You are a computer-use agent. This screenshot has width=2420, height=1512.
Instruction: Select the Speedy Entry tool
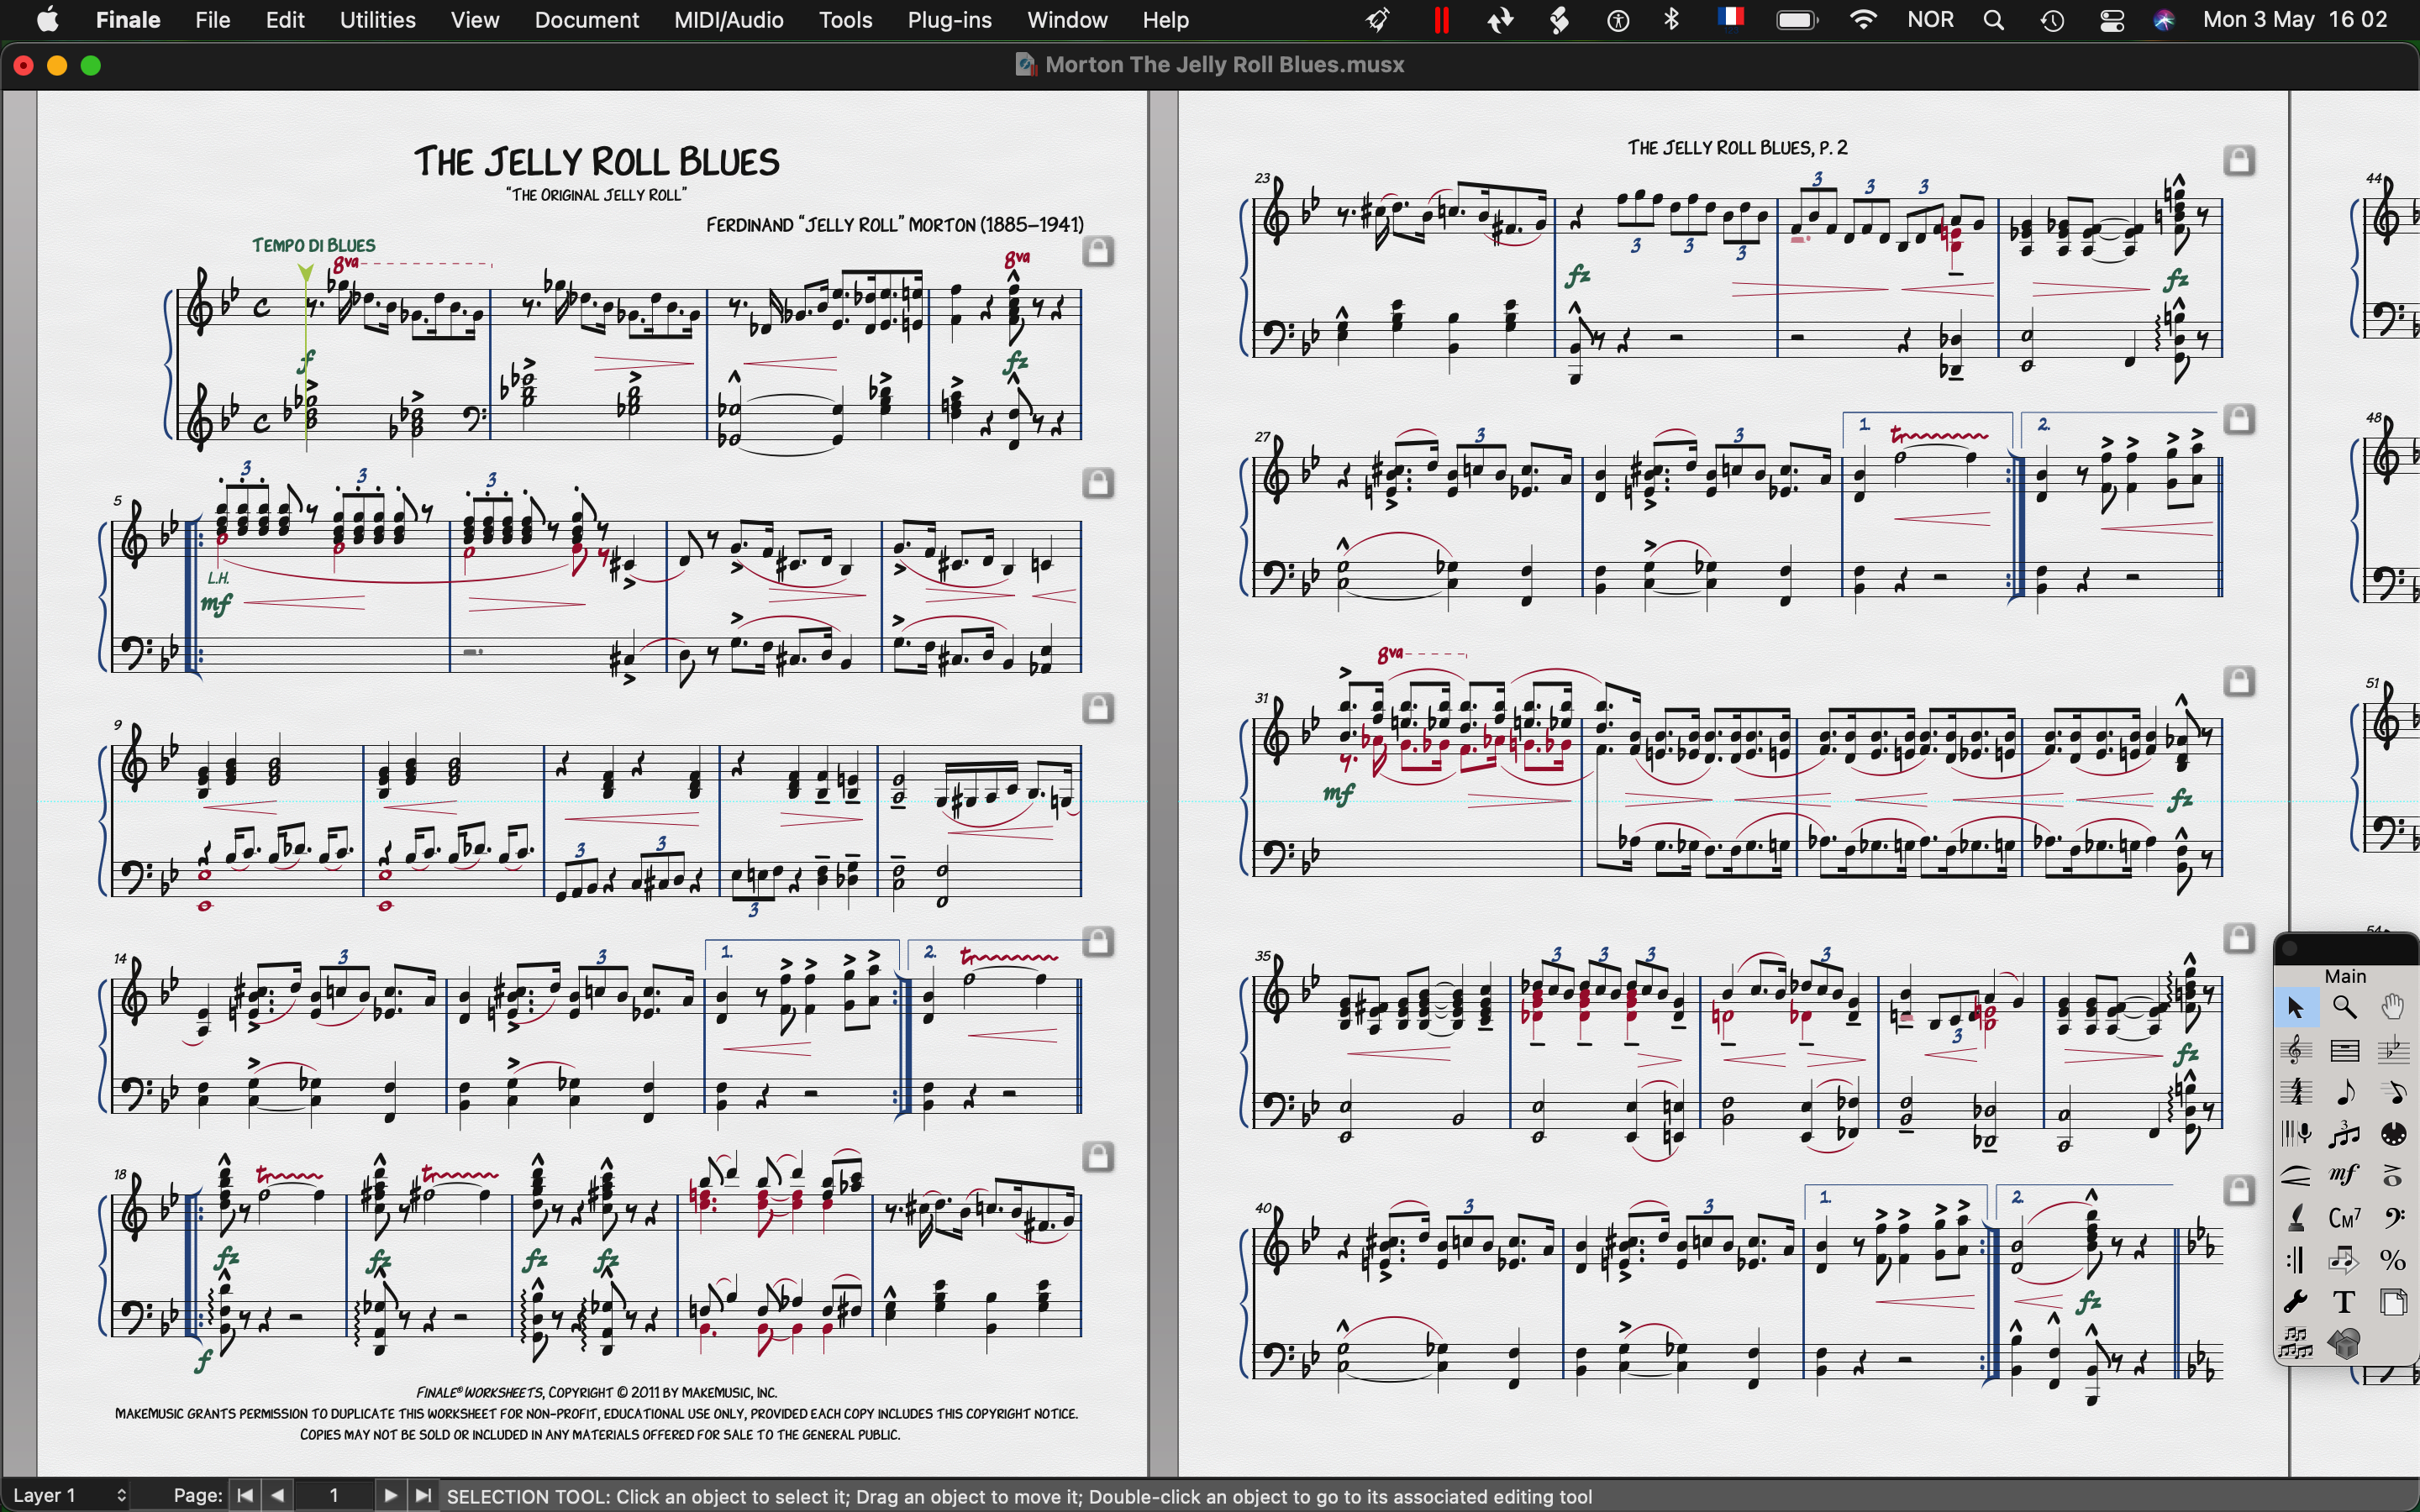[x=2394, y=1092]
